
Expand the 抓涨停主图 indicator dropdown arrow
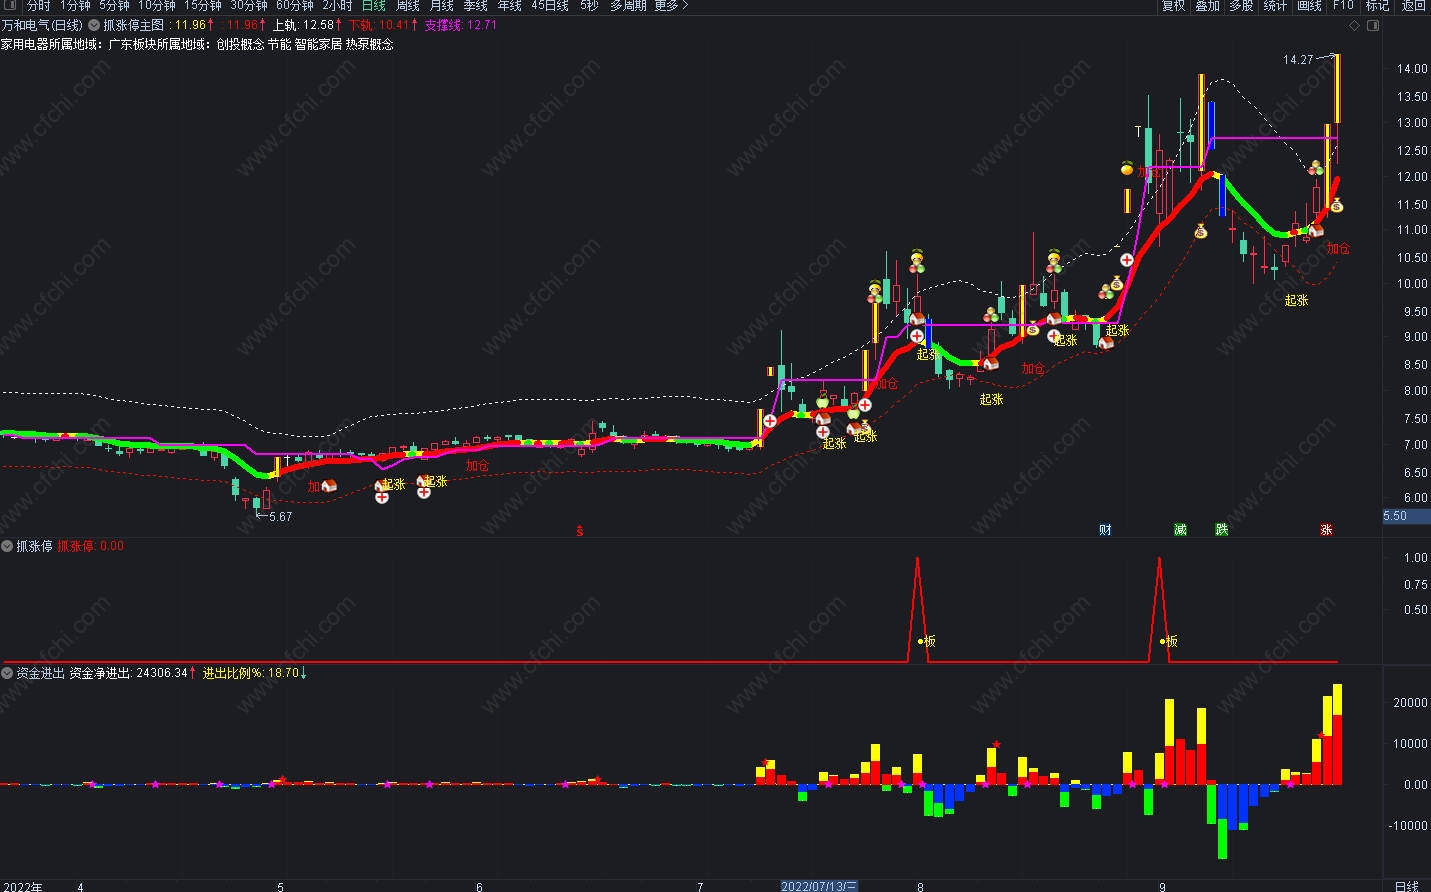[x=93, y=25]
